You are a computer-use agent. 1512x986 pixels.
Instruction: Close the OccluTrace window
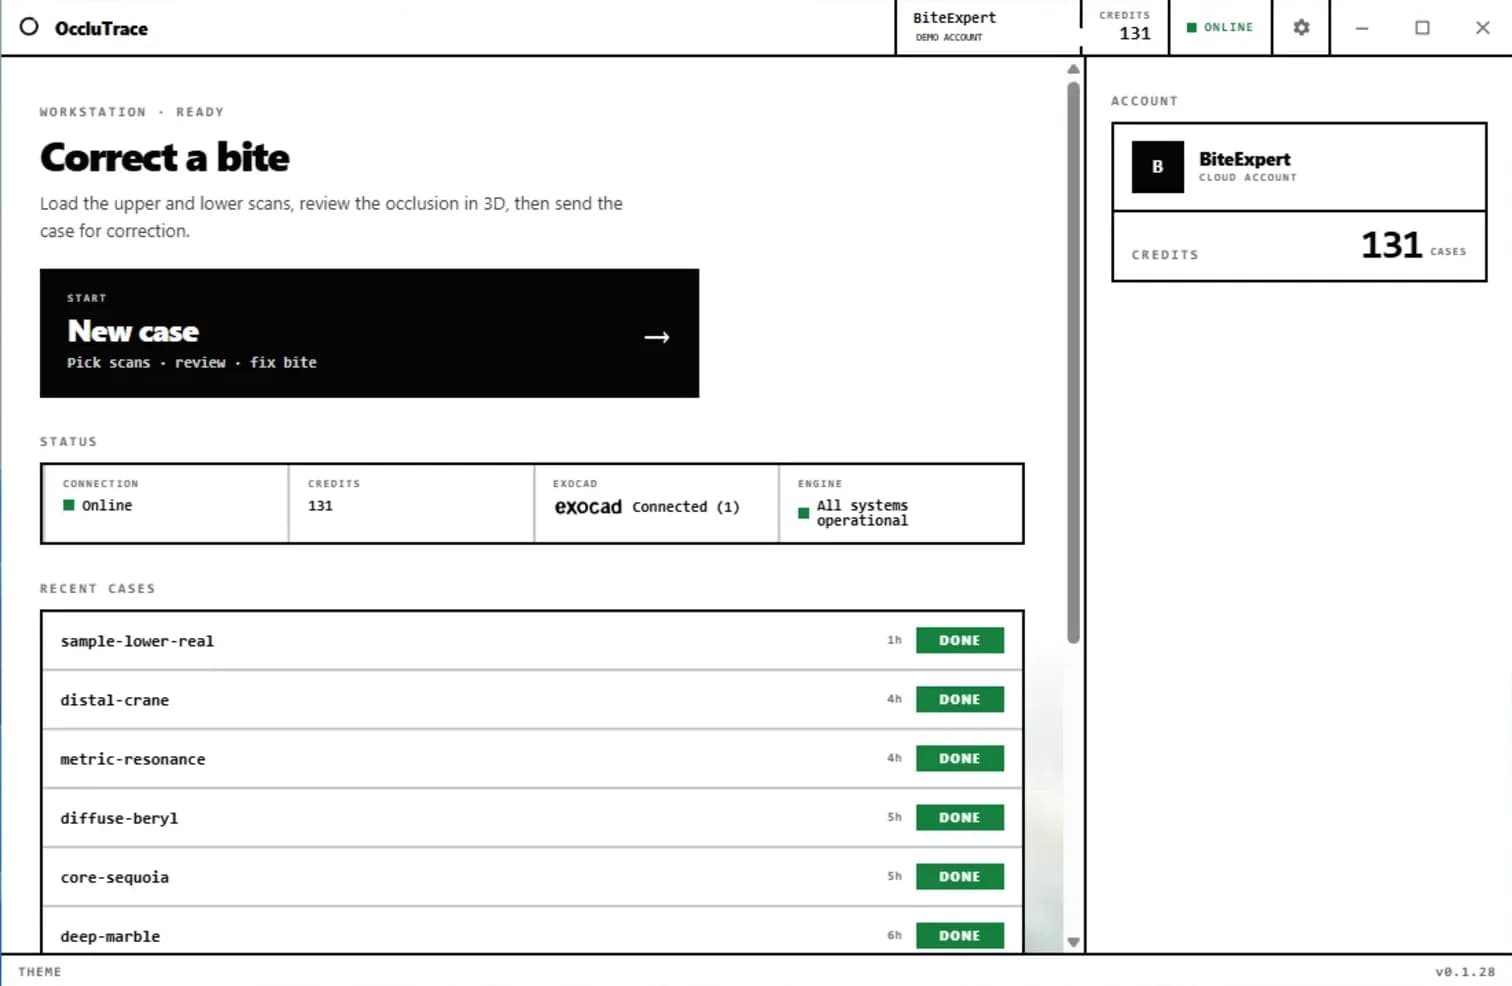[x=1483, y=28]
